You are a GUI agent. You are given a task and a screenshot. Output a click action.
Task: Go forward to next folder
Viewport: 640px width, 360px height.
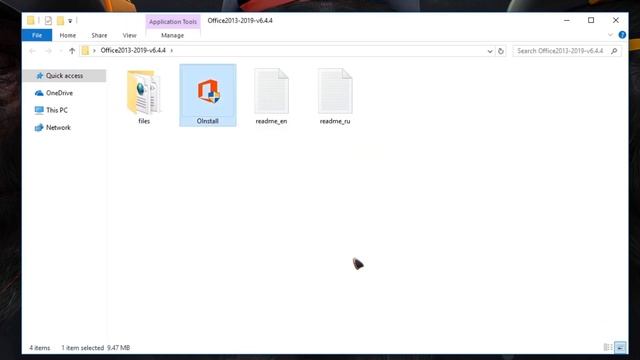48,51
